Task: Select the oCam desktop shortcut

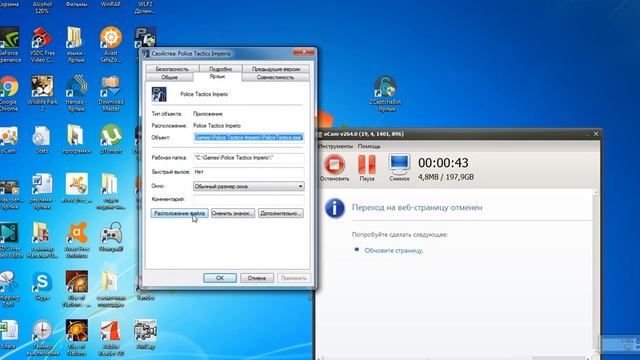Action: 8,140
